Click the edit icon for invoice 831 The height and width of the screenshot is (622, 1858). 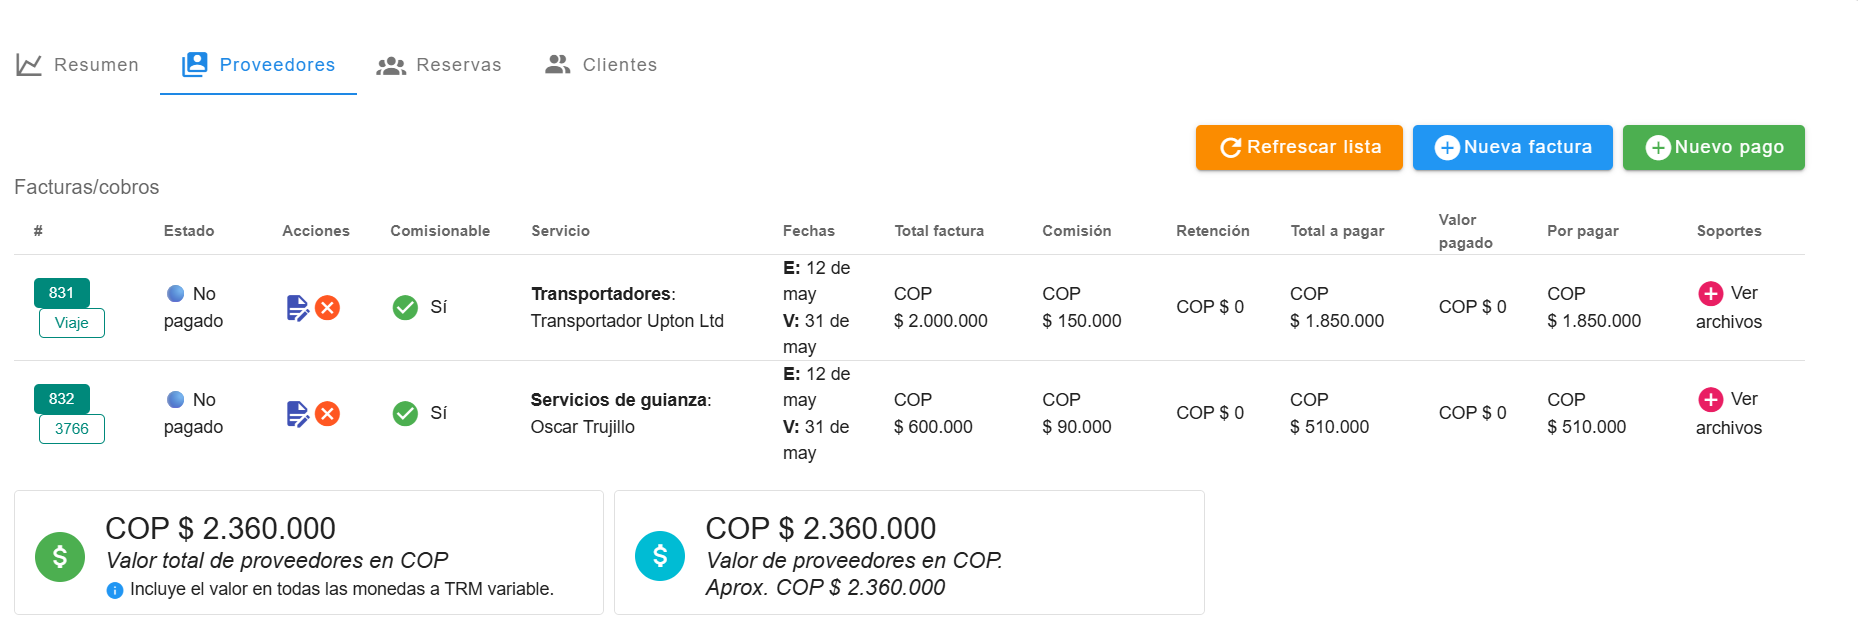pos(297,308)
